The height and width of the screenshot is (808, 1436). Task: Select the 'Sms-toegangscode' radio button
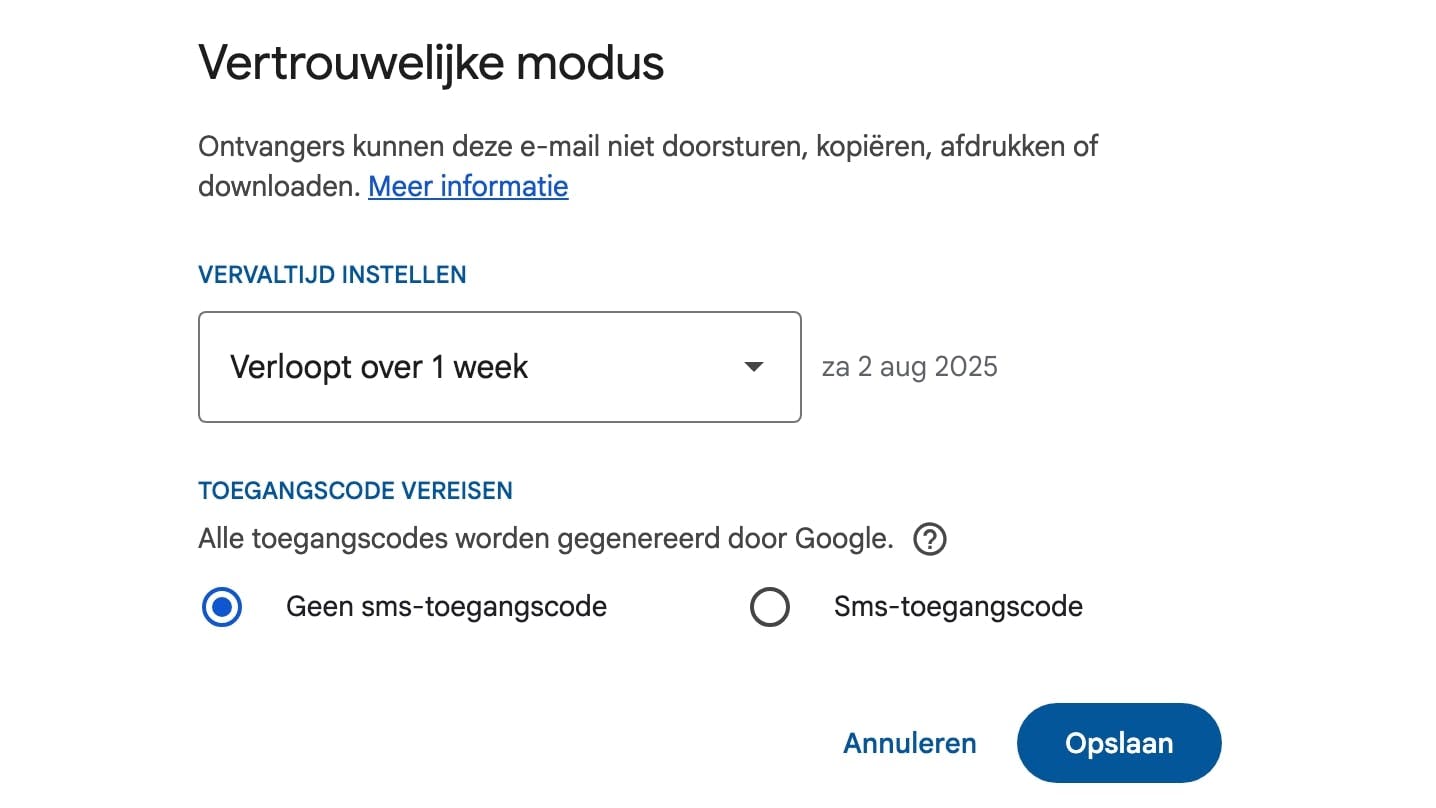[x=769, y=607]
